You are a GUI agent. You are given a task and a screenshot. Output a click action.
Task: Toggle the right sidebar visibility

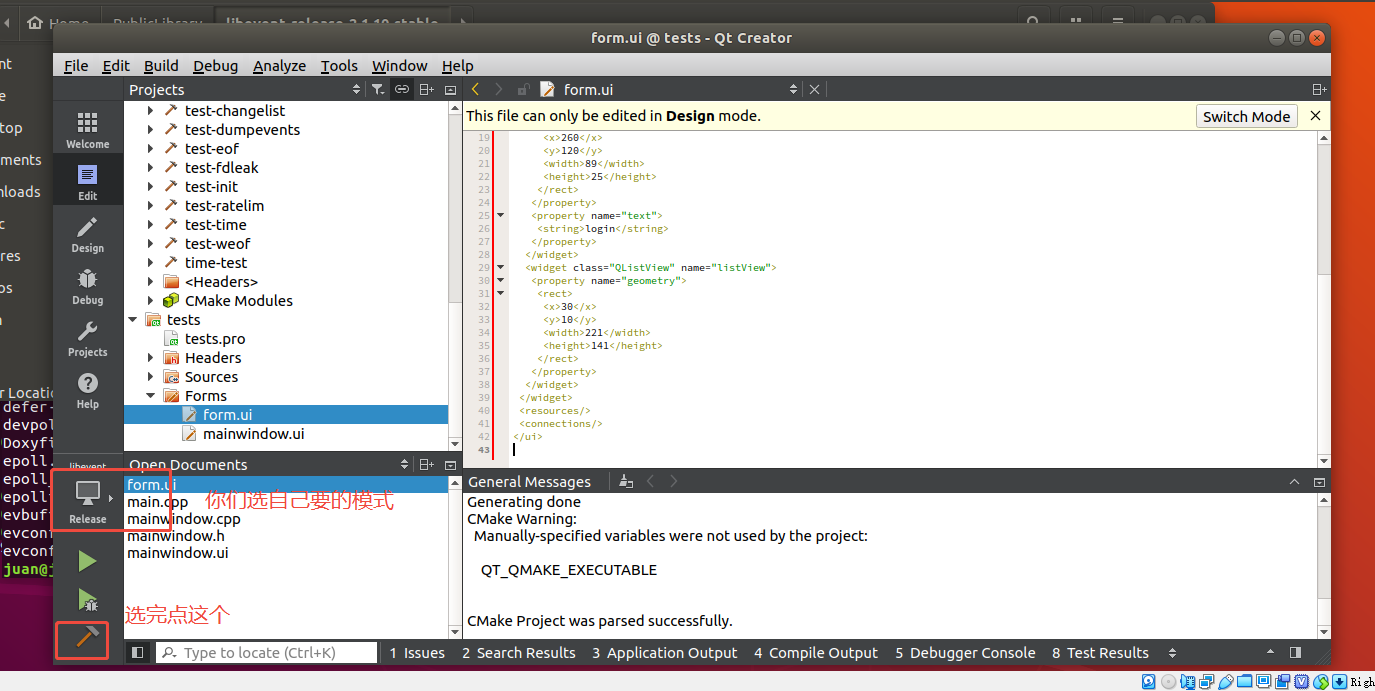coord(1295,652)
